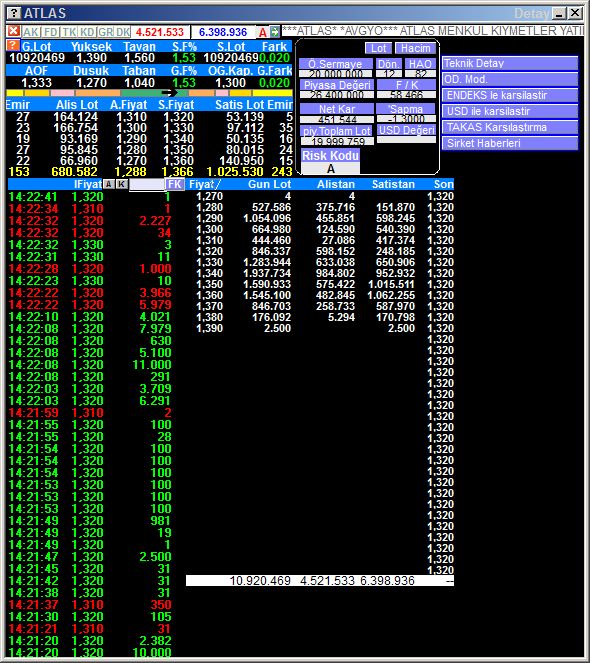The width and height of the screenshot is (590, 663).
Task: Toggle the small A filter button
Action: pyautogui.click(x=109, y=184)
